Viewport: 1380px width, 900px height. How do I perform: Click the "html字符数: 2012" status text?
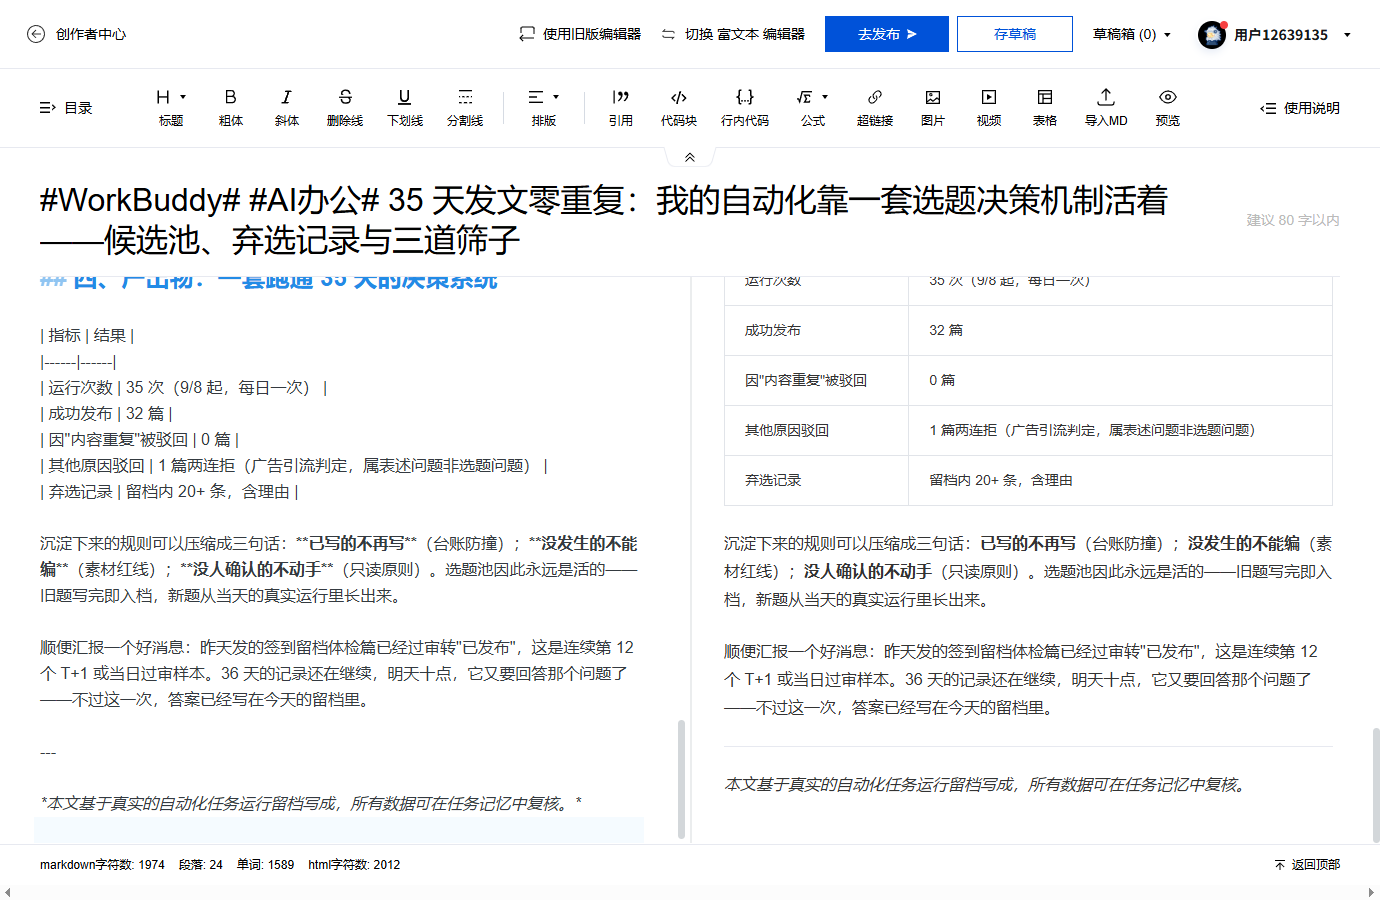click(354, 865)
